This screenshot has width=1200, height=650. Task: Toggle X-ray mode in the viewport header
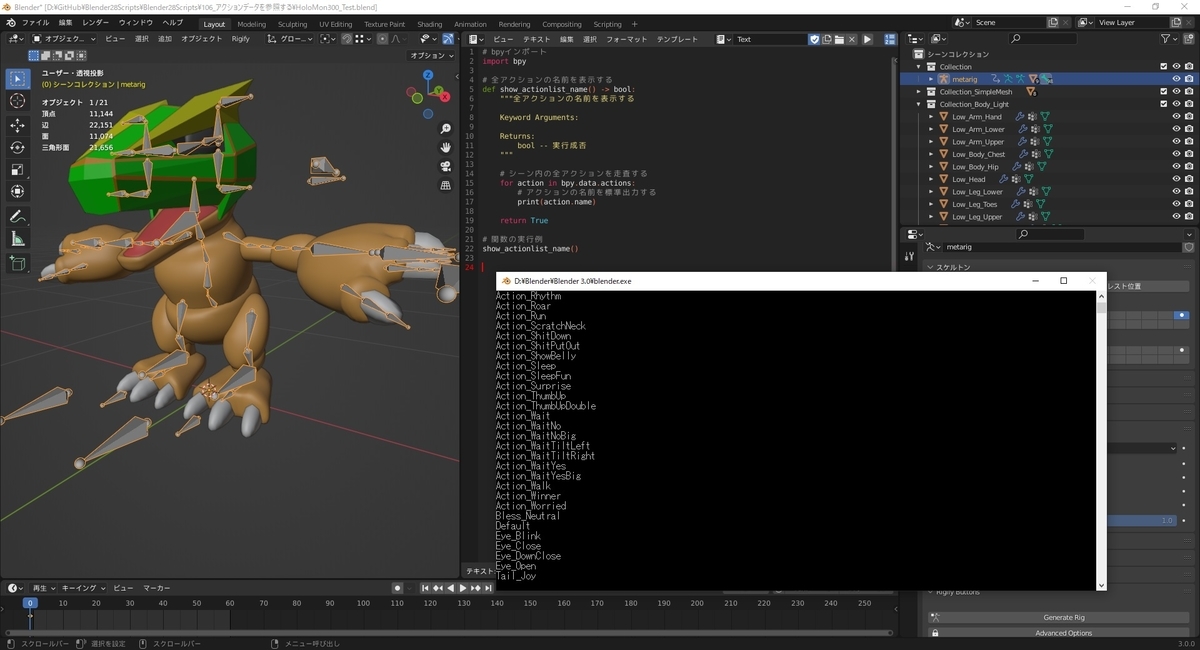click(x=448, y=39)
